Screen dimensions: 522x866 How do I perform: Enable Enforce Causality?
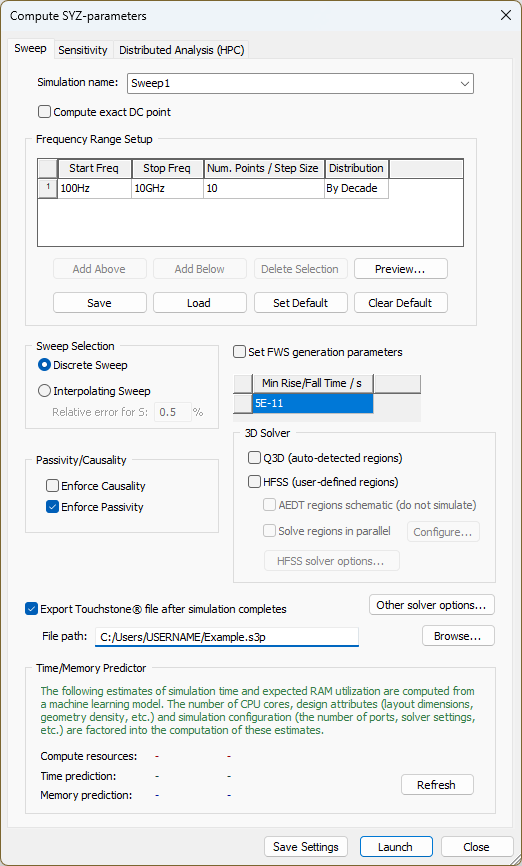52,486
